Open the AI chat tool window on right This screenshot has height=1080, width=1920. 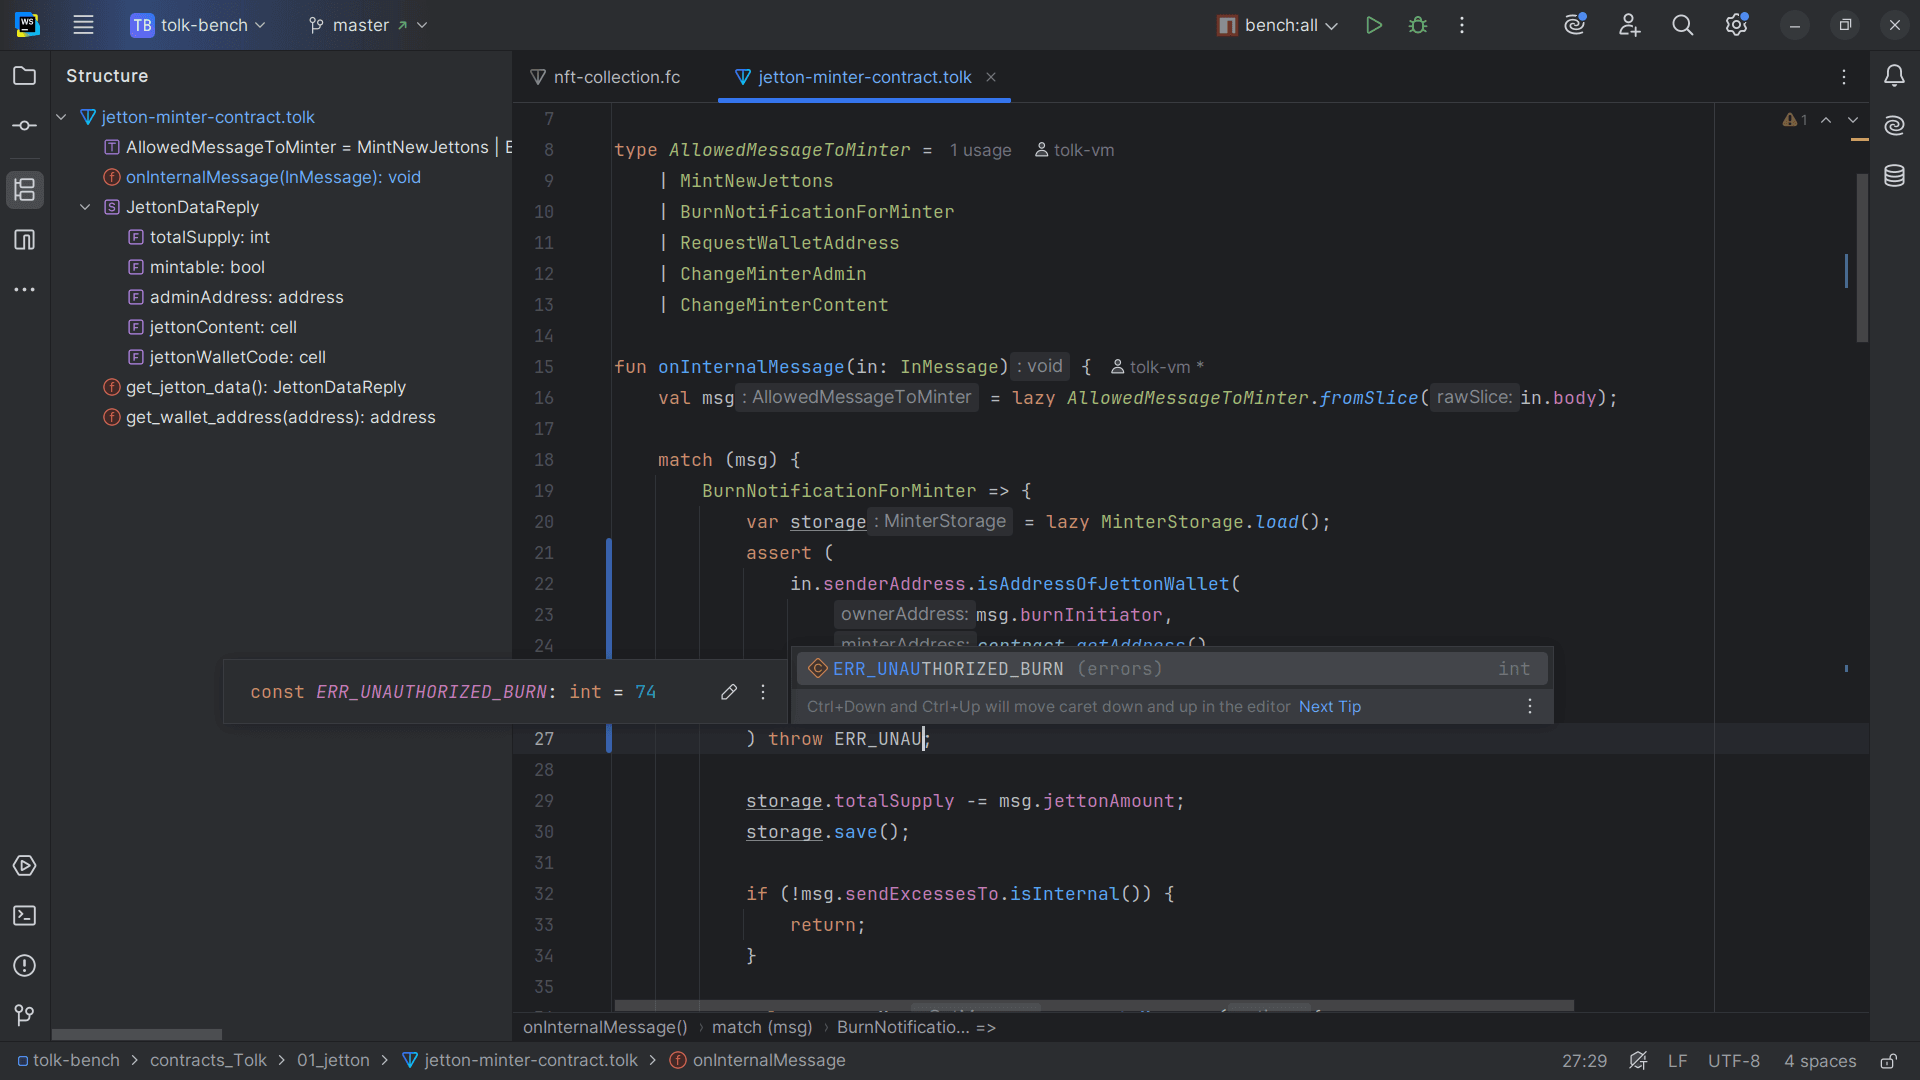coord(1895,126)
